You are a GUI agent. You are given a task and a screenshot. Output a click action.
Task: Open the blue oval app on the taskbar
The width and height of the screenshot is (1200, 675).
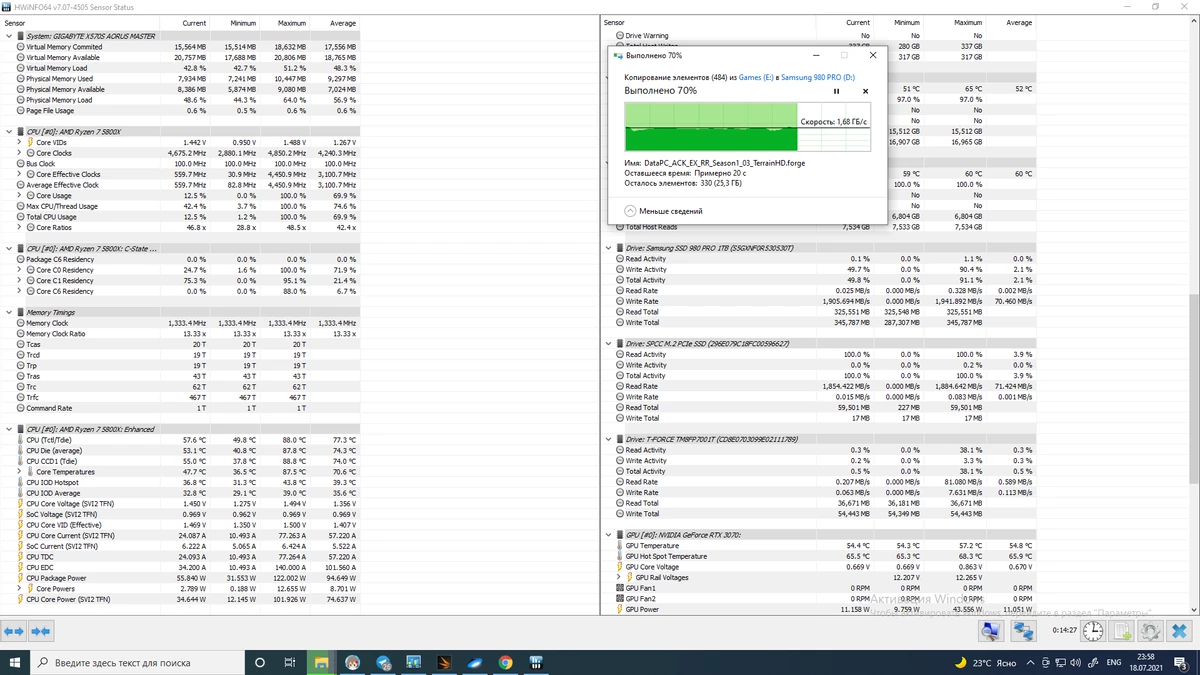pyautogui.click(x=475, y=662)
